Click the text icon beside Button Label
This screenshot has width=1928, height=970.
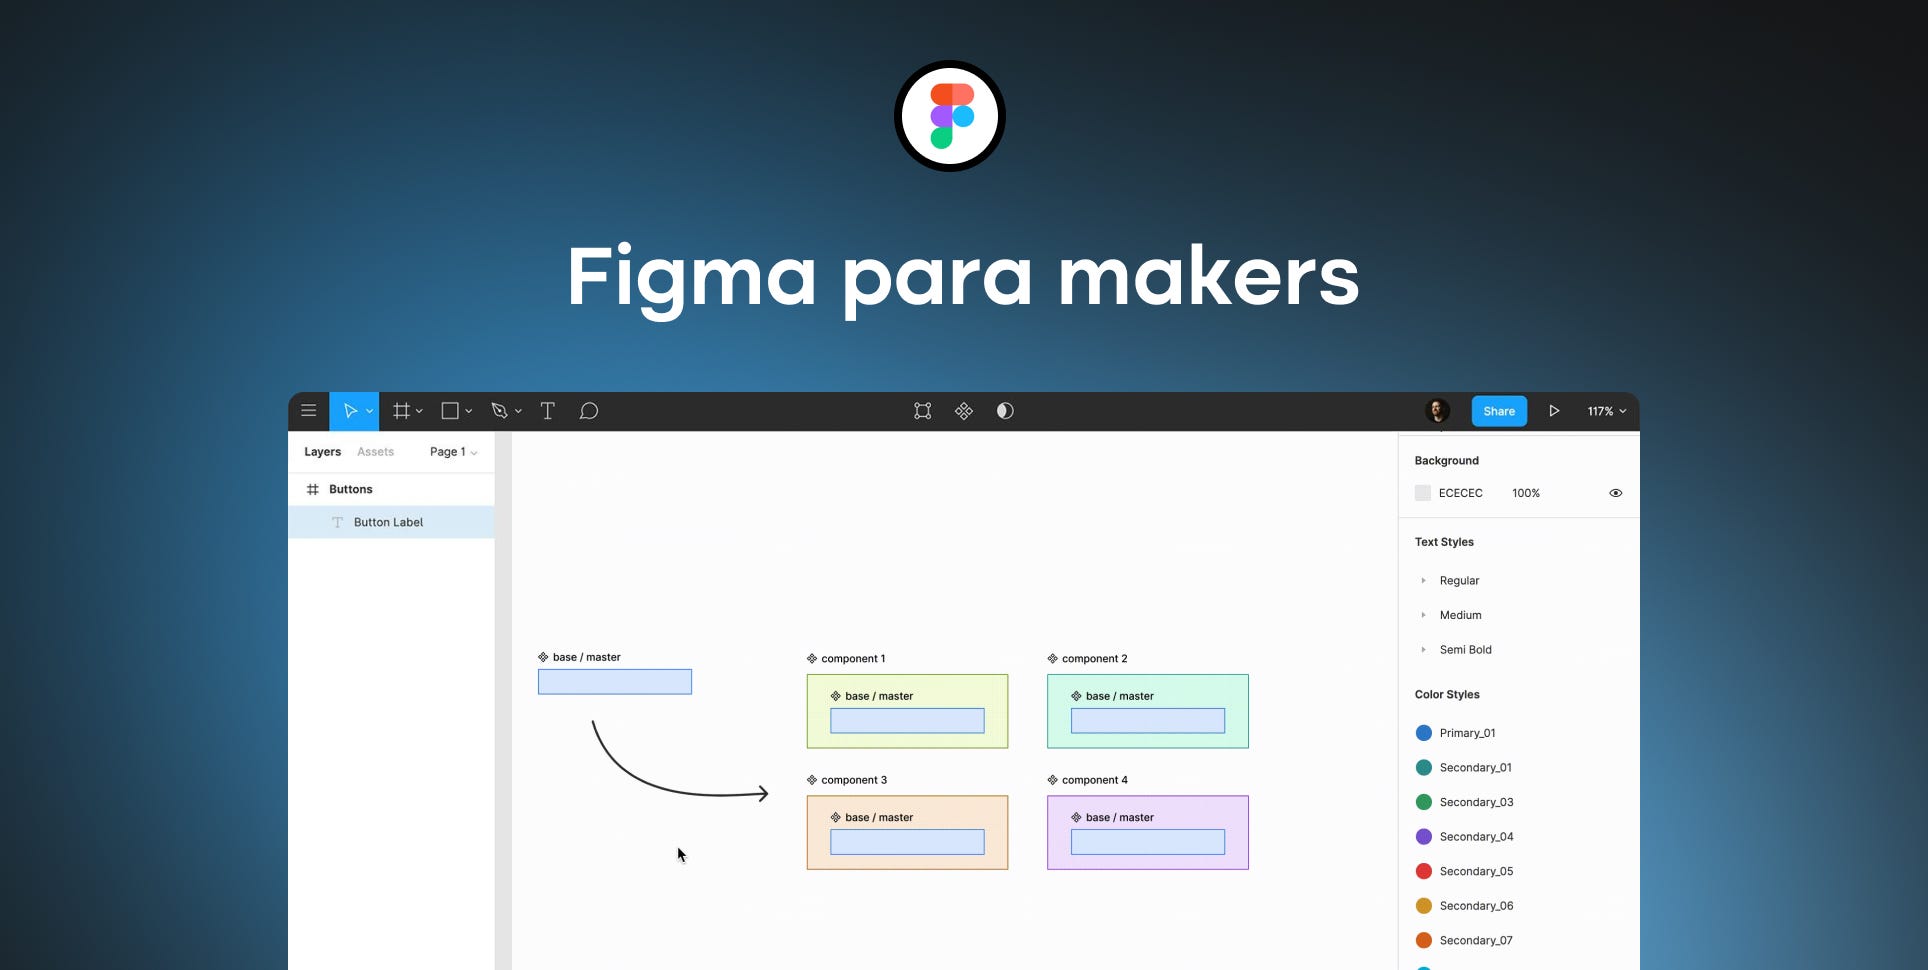tap(337, 522)
